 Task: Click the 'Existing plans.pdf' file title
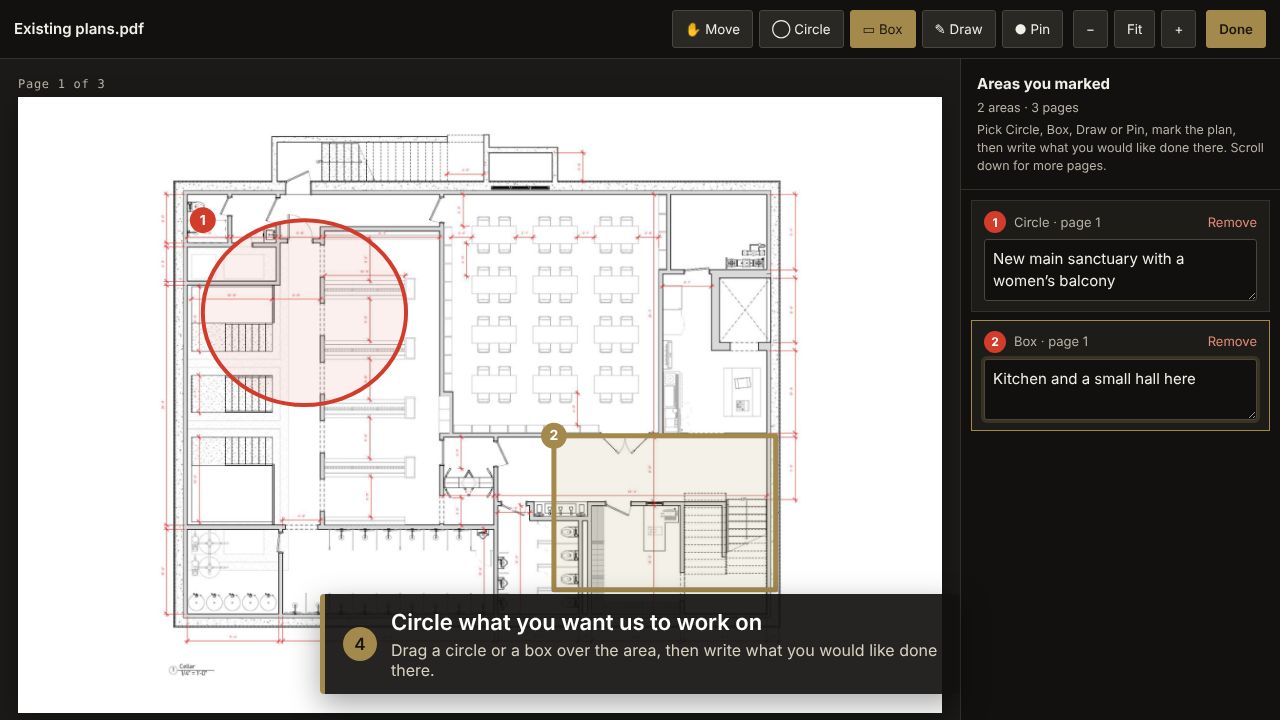79,29
